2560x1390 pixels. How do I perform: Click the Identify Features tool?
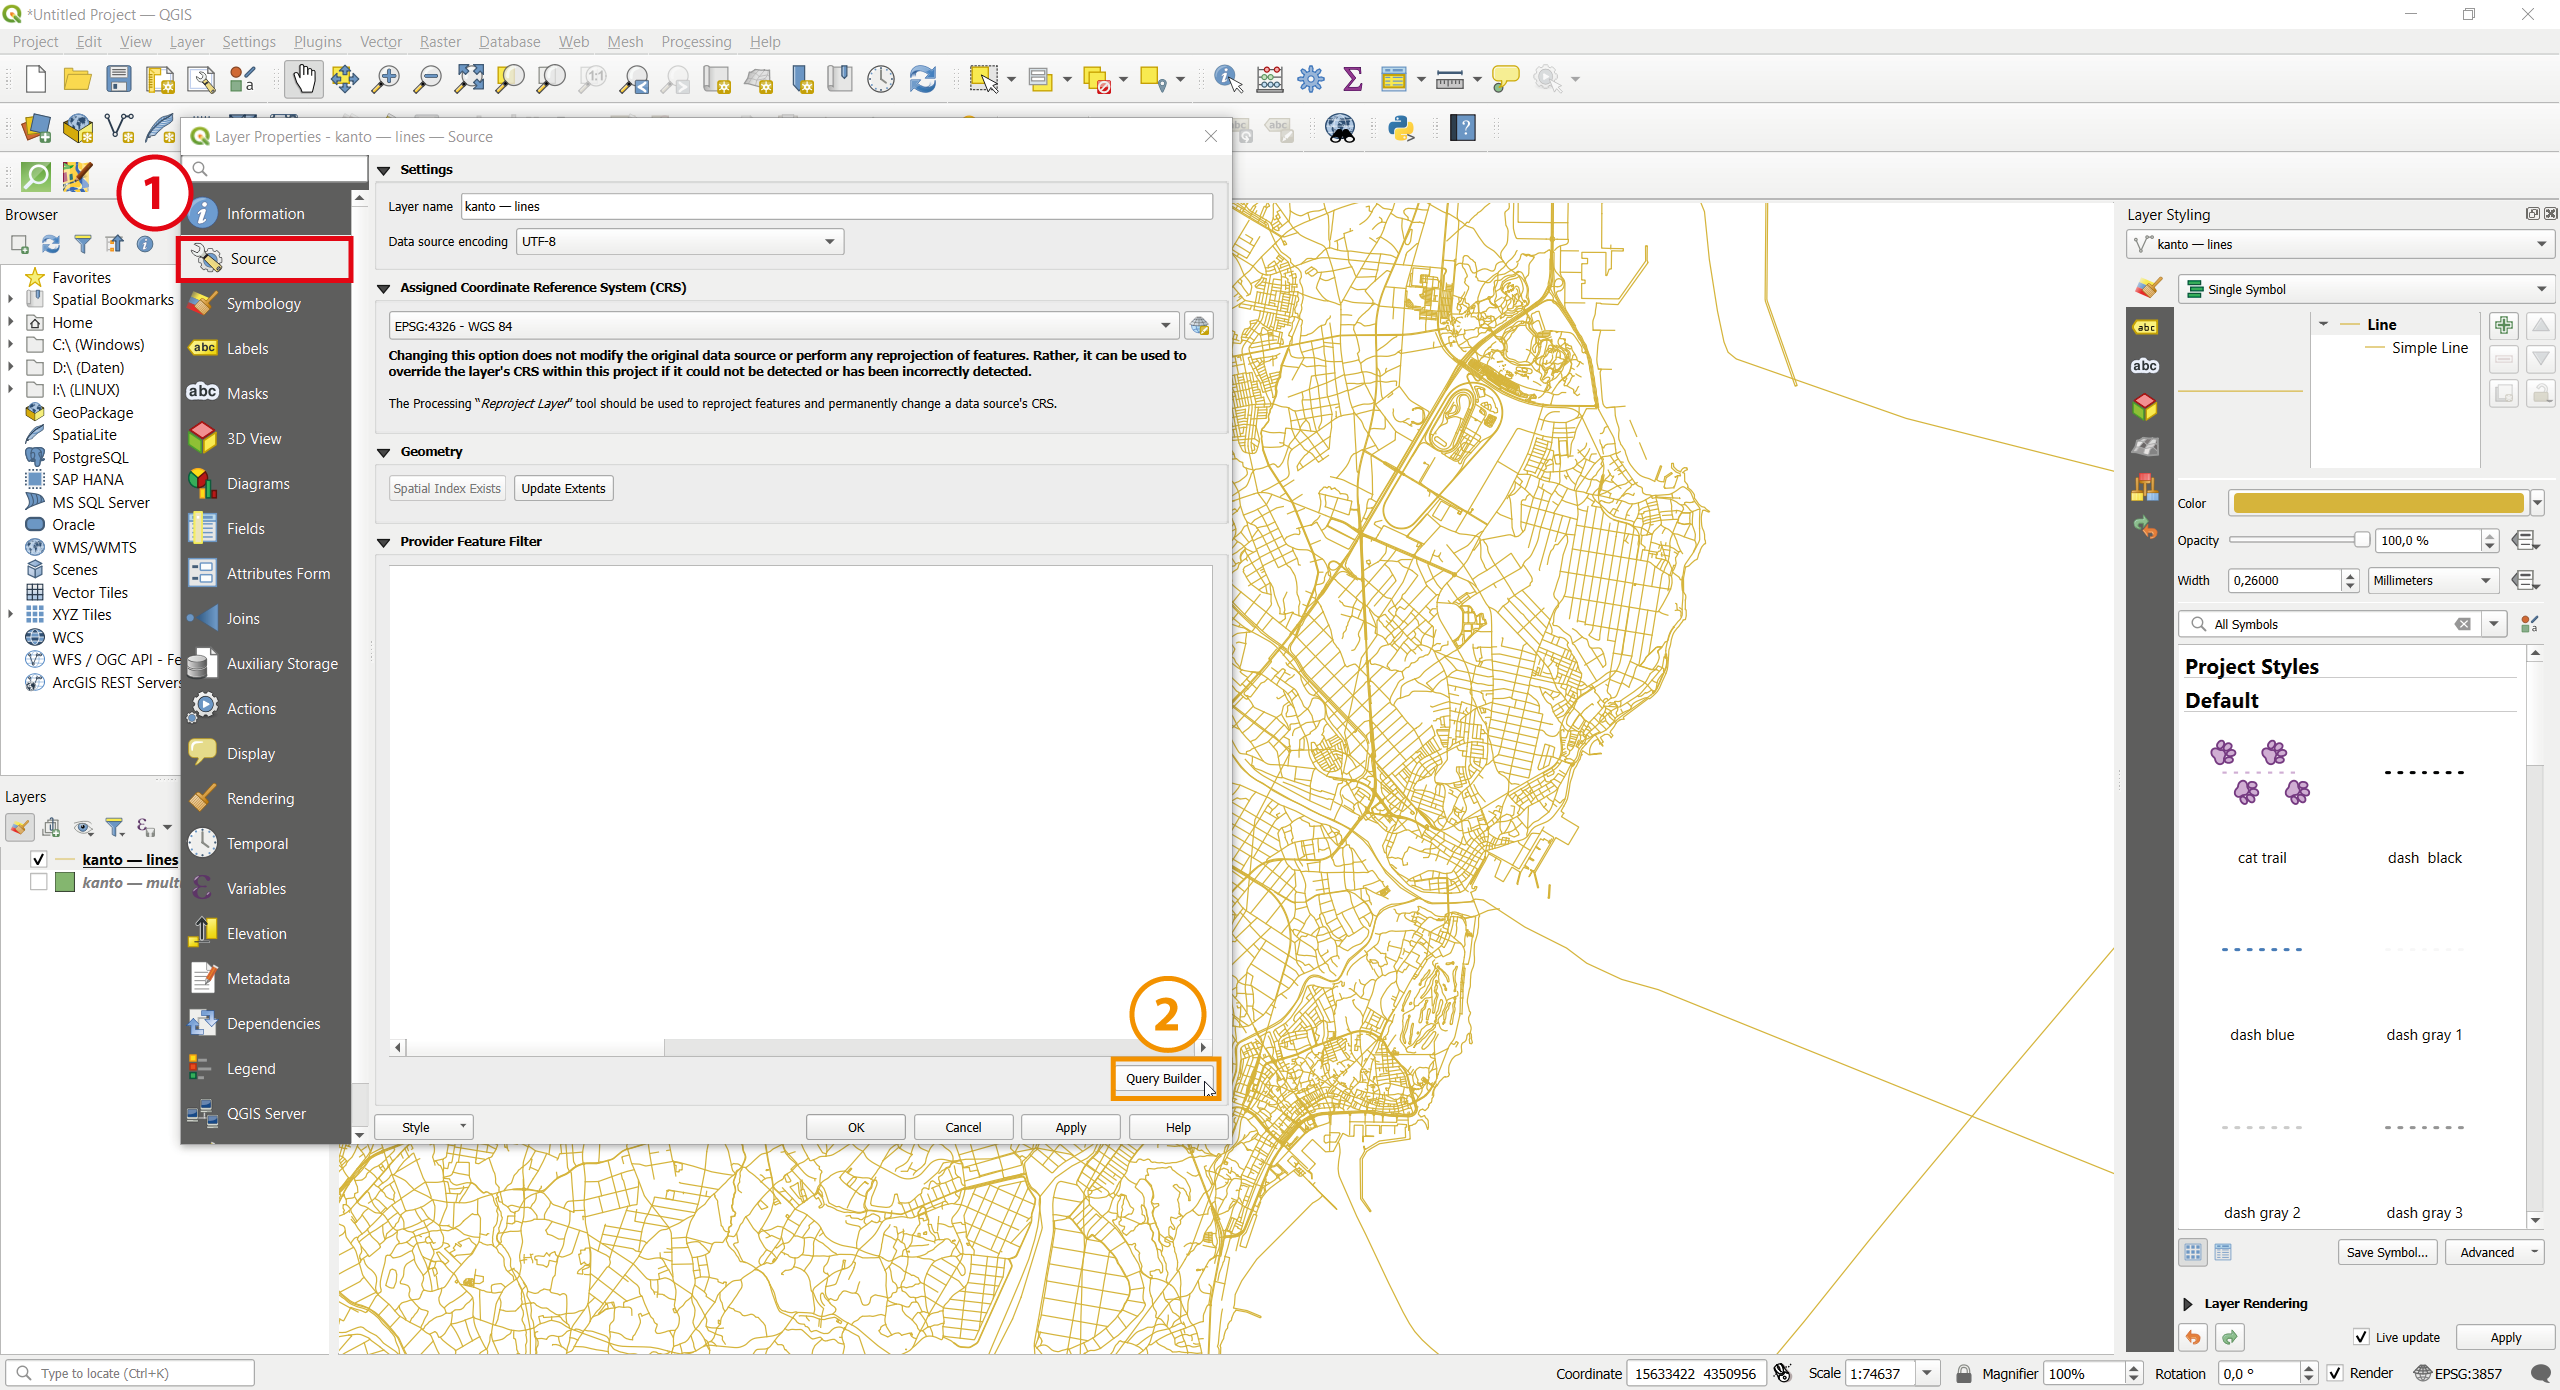point(1227,79)
